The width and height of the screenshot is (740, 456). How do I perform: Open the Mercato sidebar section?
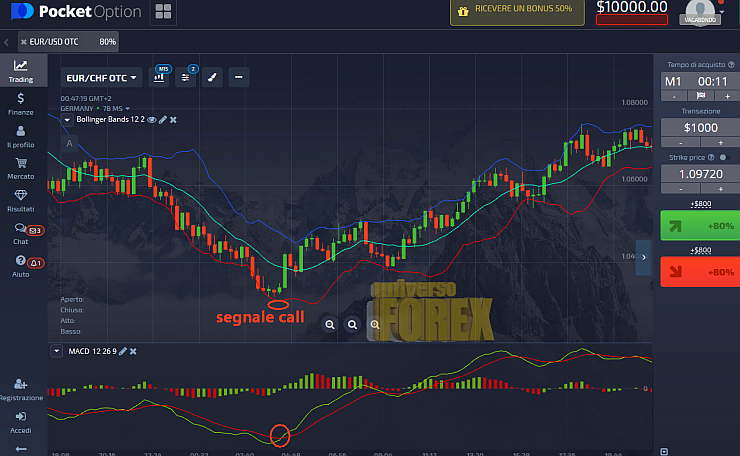[21, 169]
